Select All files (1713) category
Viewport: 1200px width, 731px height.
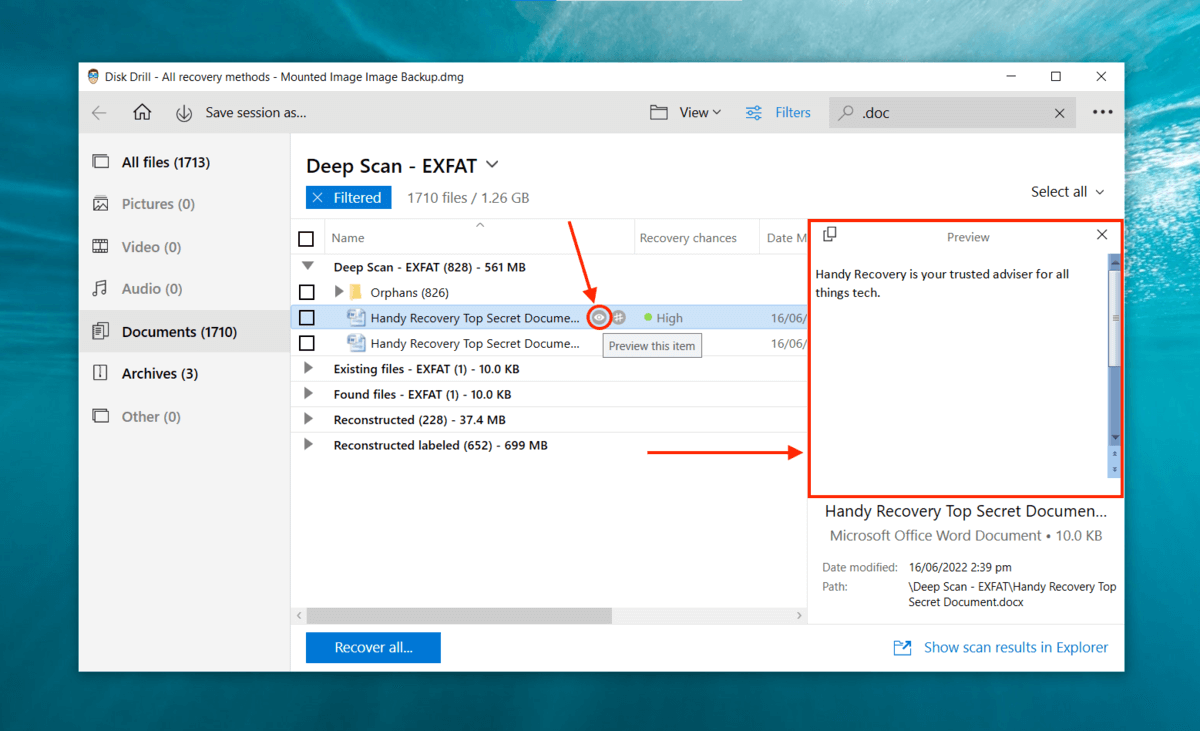pyautogui.click(x=184, y=162)
